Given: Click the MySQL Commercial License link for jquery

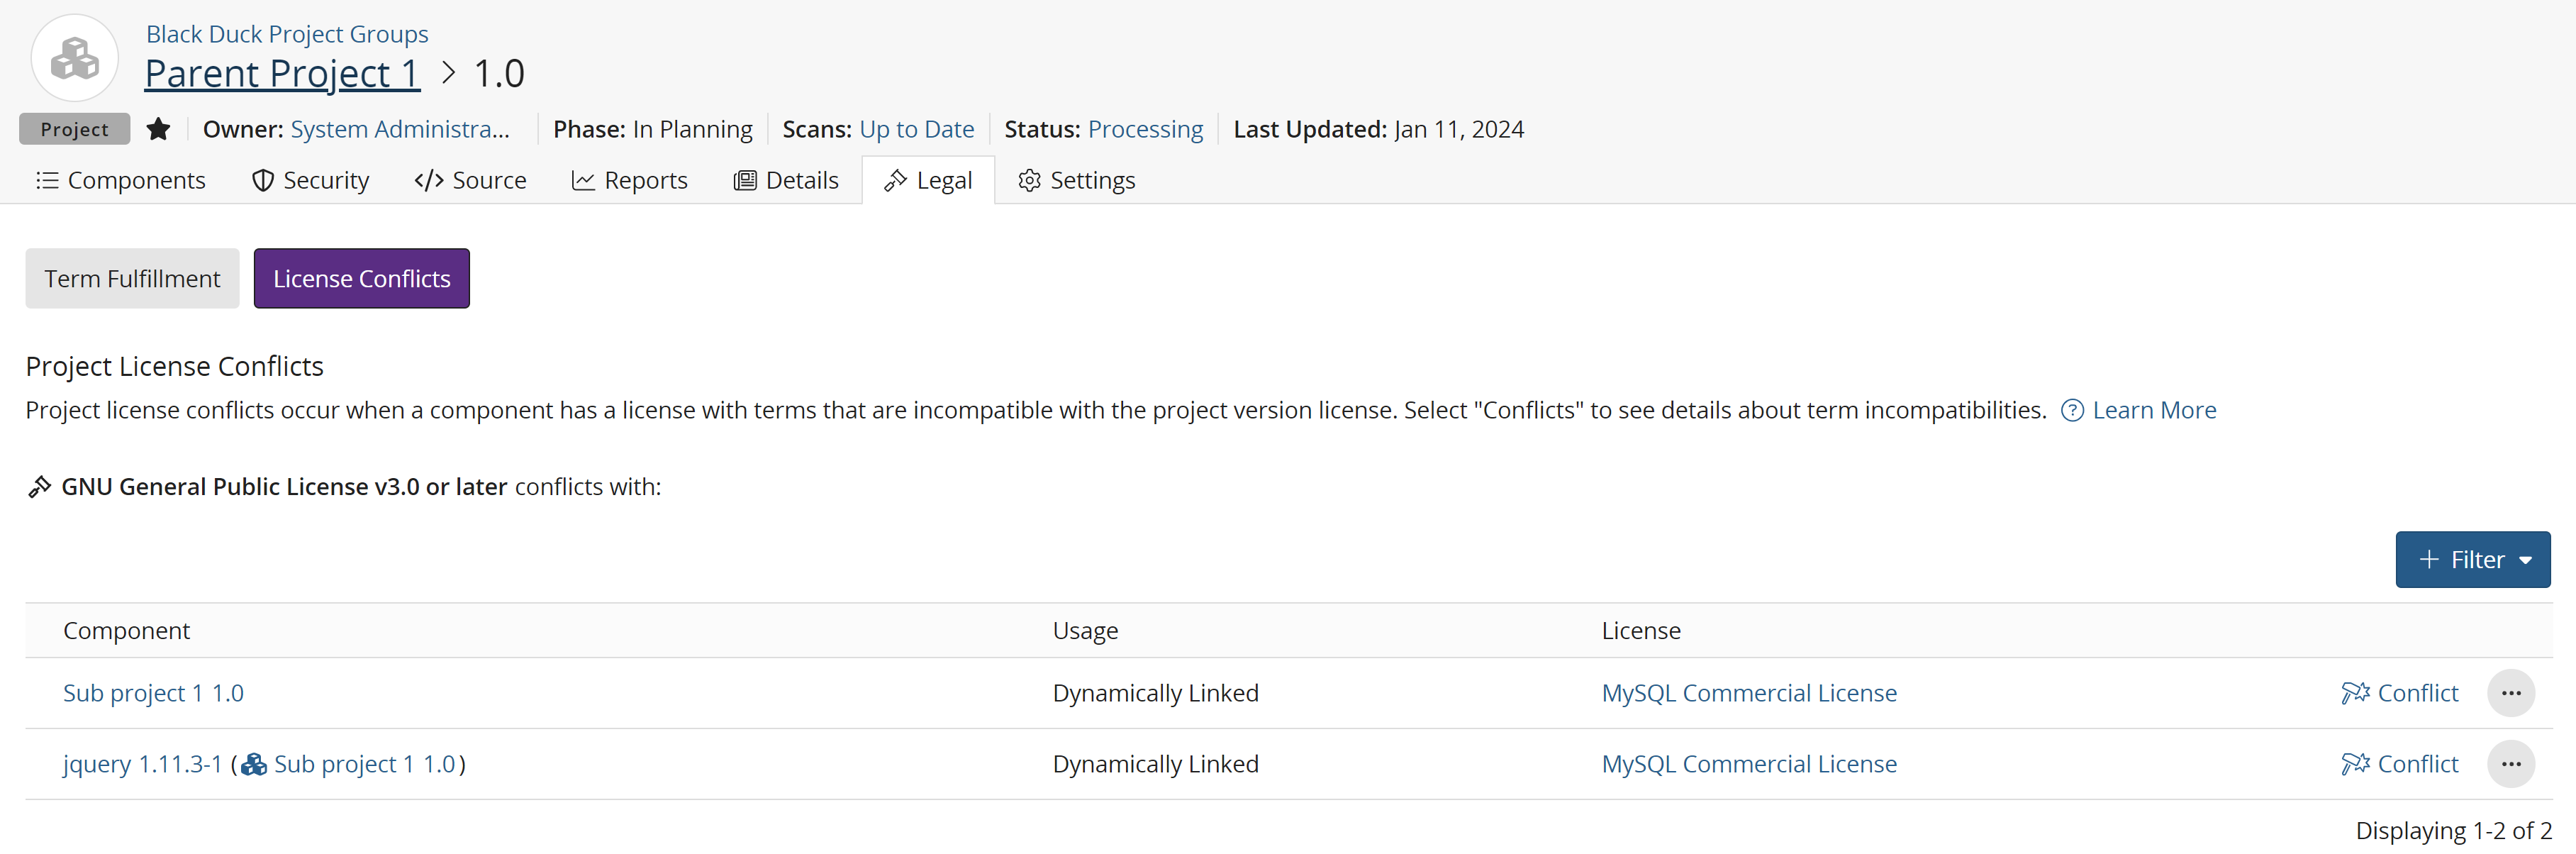Looking at the screenshot, I should 1749,763.
